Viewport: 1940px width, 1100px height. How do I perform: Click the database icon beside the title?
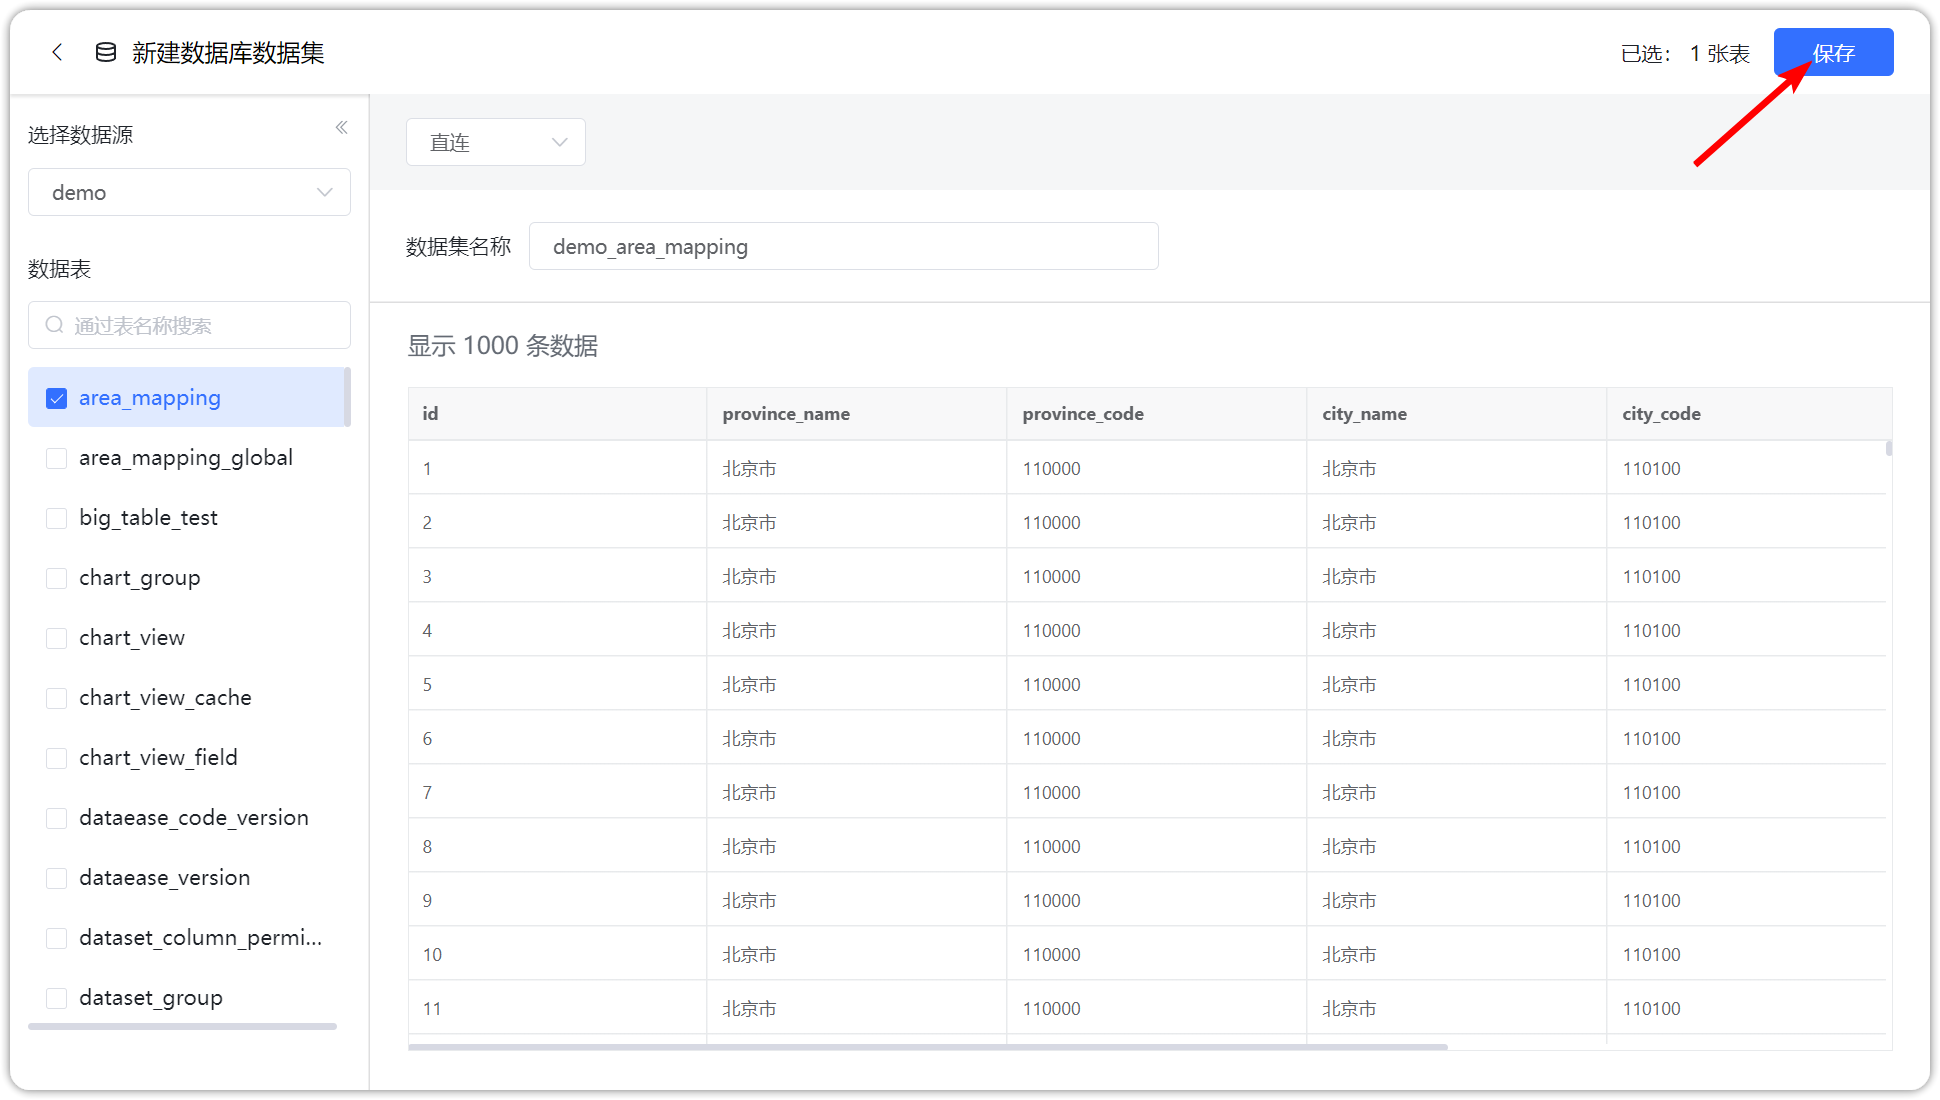(x=105, y=52)
